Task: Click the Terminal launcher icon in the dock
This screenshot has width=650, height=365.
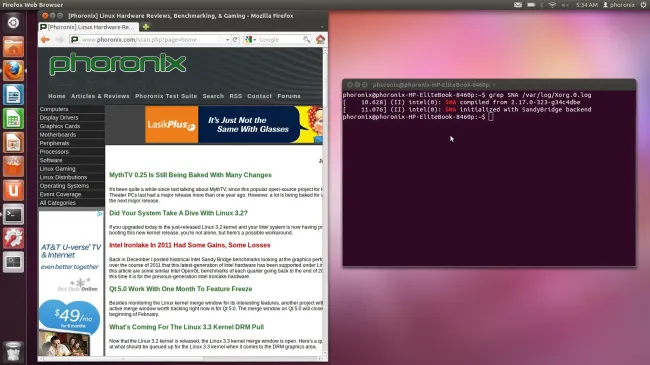Action: [x=13, y=214]
